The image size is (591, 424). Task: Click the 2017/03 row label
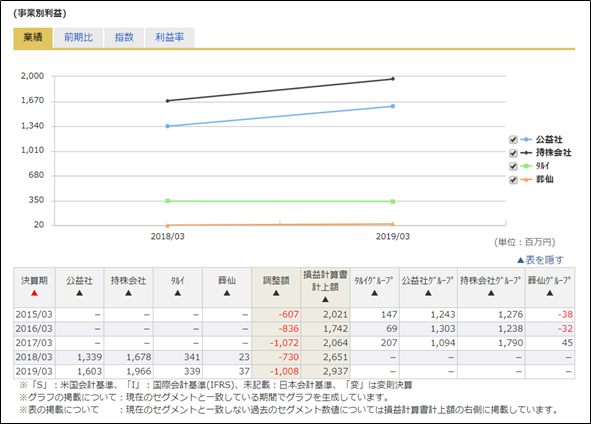(x=34, y=343)
